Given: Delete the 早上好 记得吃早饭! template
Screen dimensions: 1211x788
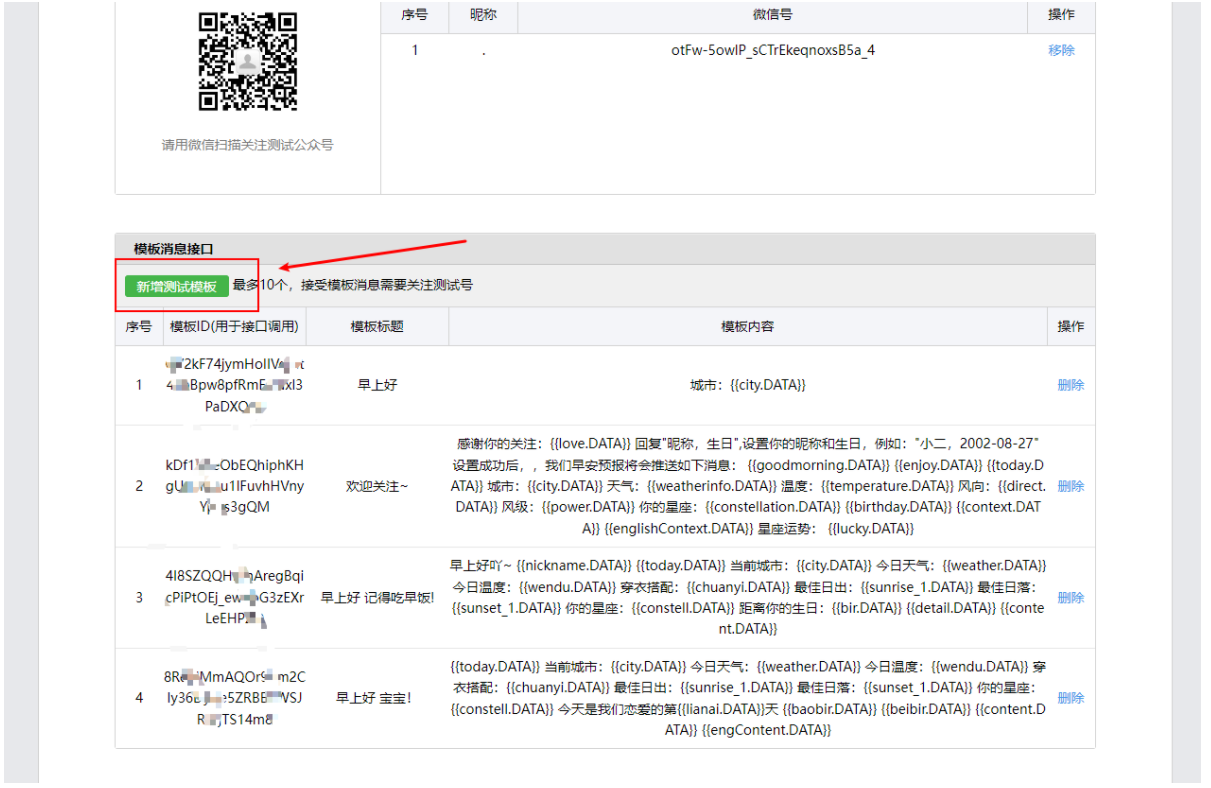Looking at the screenshot, I should (x=1070, y=597).
